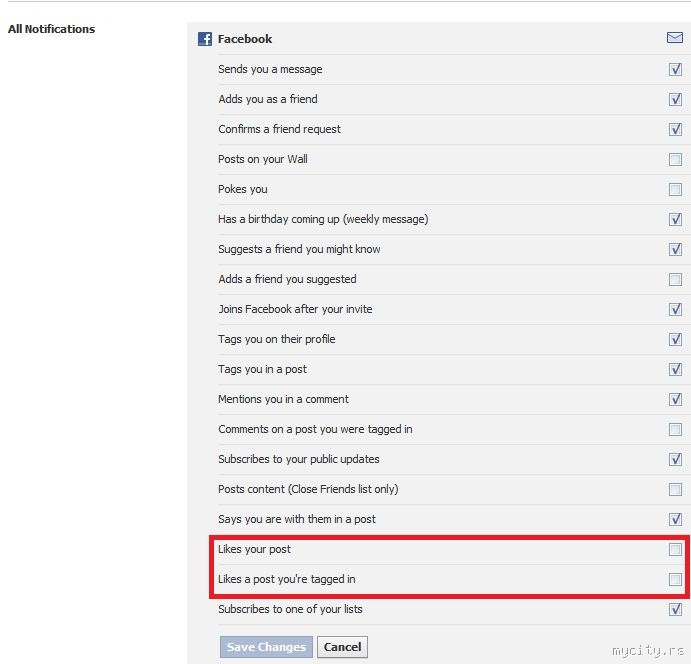The width and height of the screenshot is (691, 664).
Task: Uncheck the 'Has a birthday coming up' checkbox
Action: coord(675,219)
